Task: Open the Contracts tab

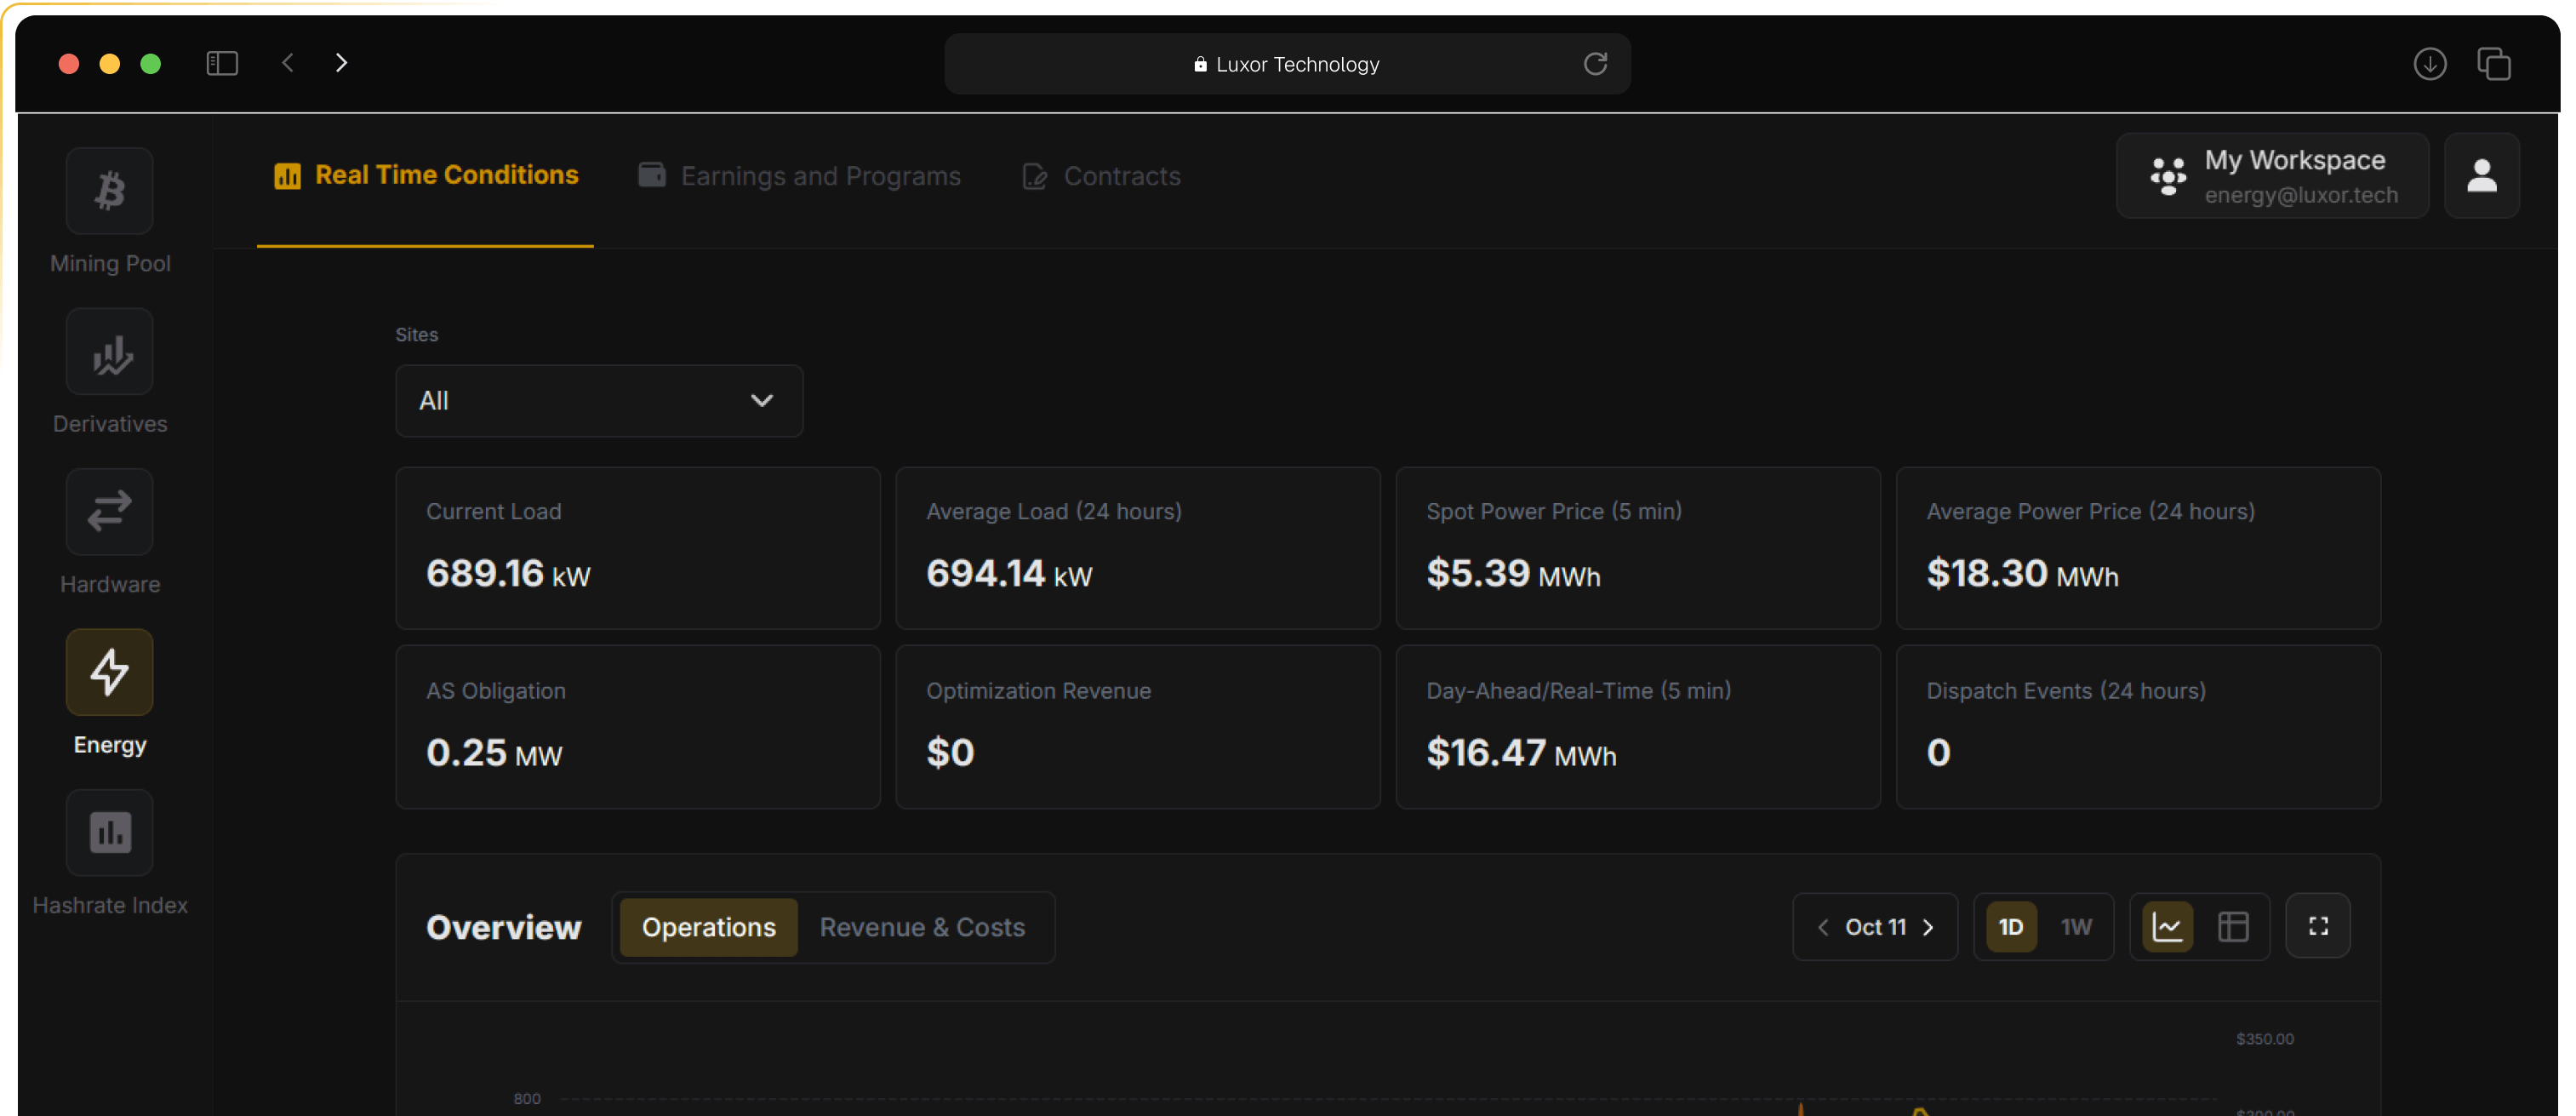Action: (1102, 176)
